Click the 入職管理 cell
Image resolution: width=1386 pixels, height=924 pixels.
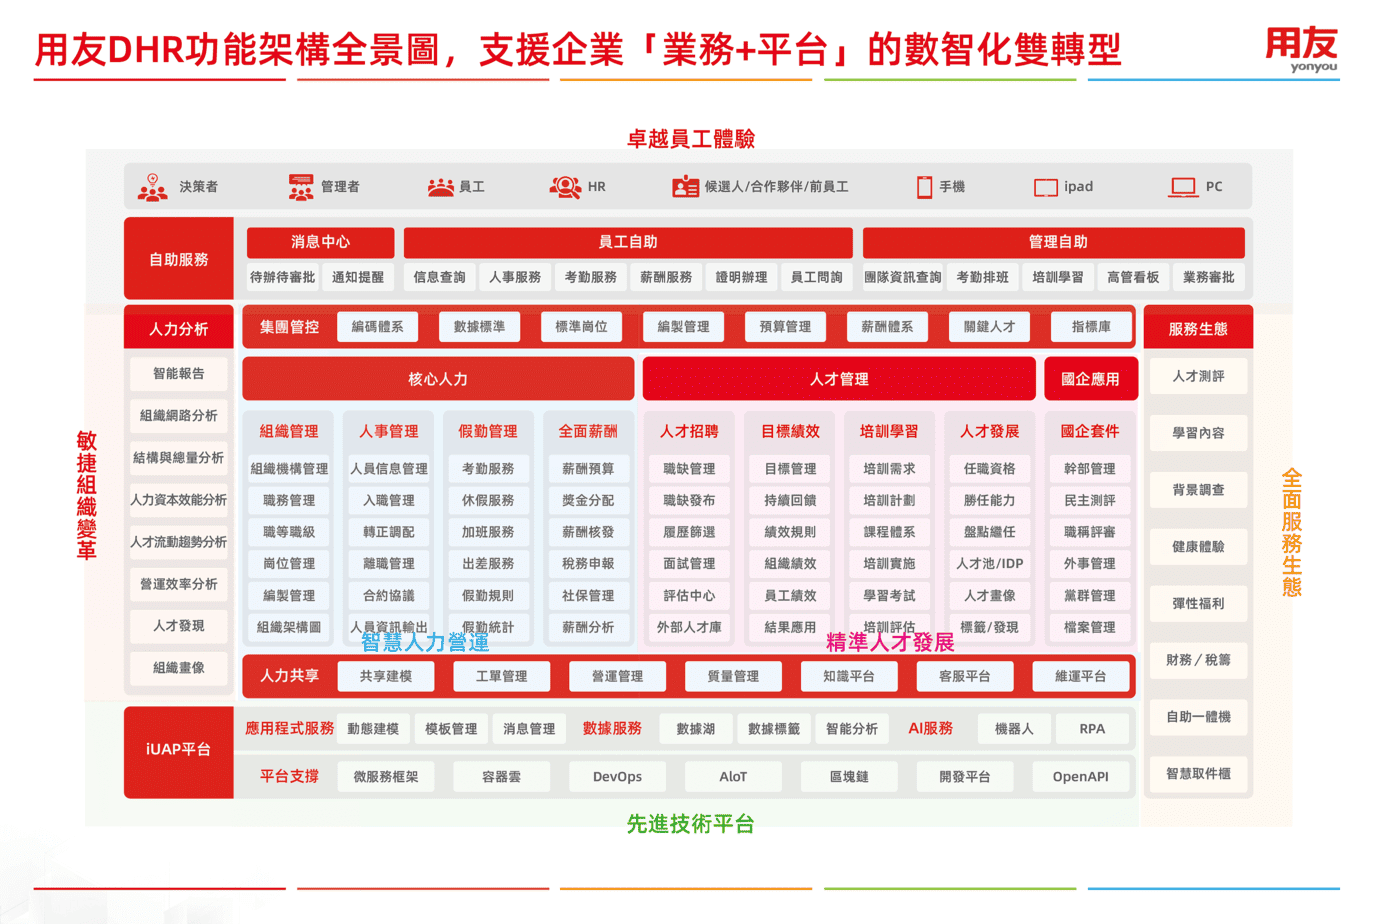(x=389, y=501)
